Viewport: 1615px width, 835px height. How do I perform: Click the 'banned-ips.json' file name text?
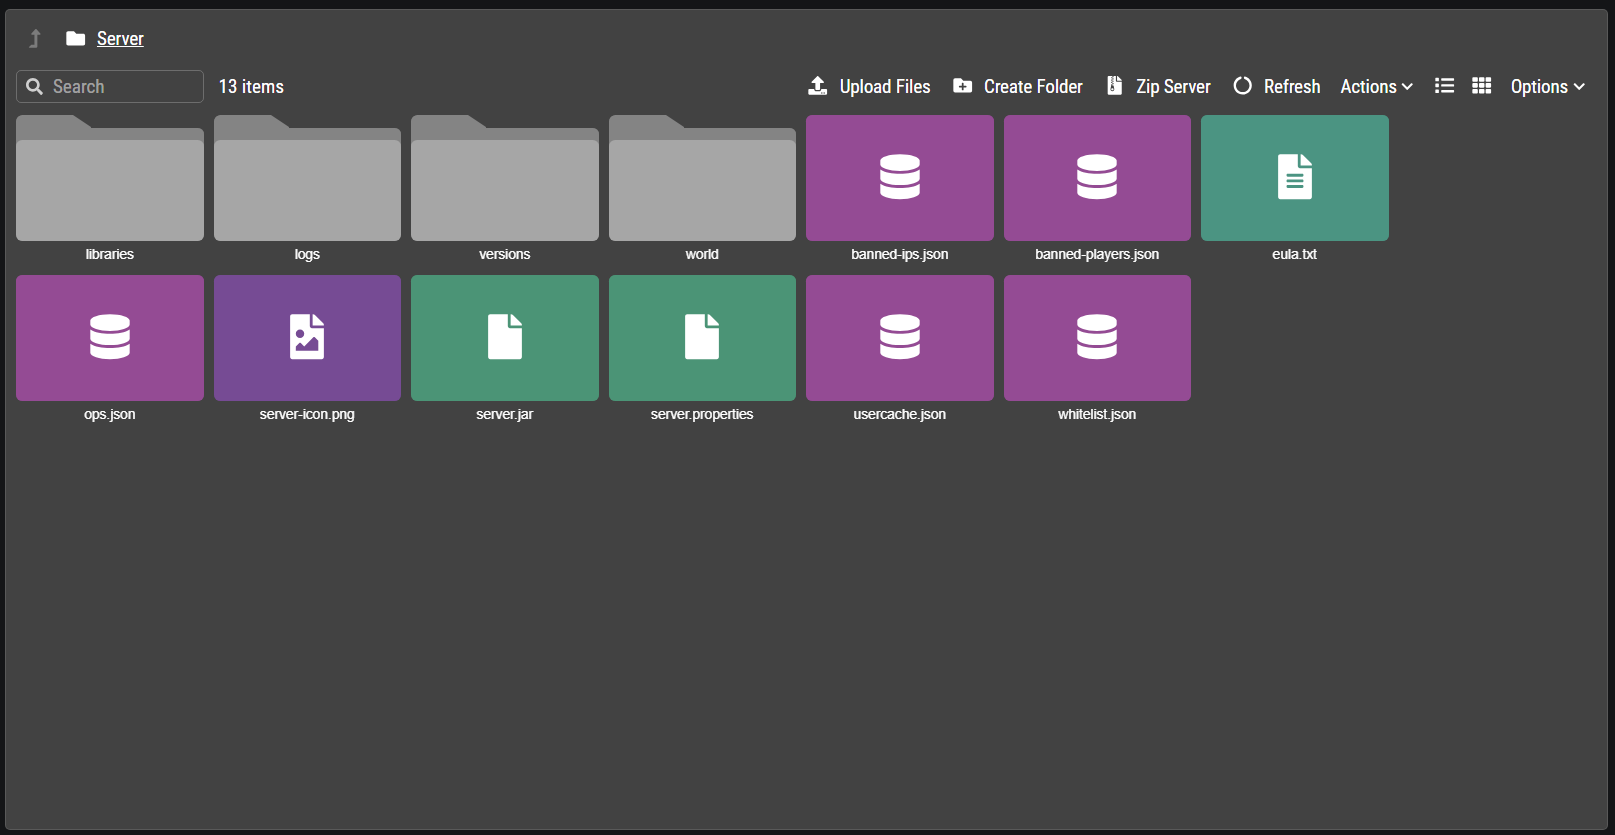pyautogui.click(x=900, y=254)
